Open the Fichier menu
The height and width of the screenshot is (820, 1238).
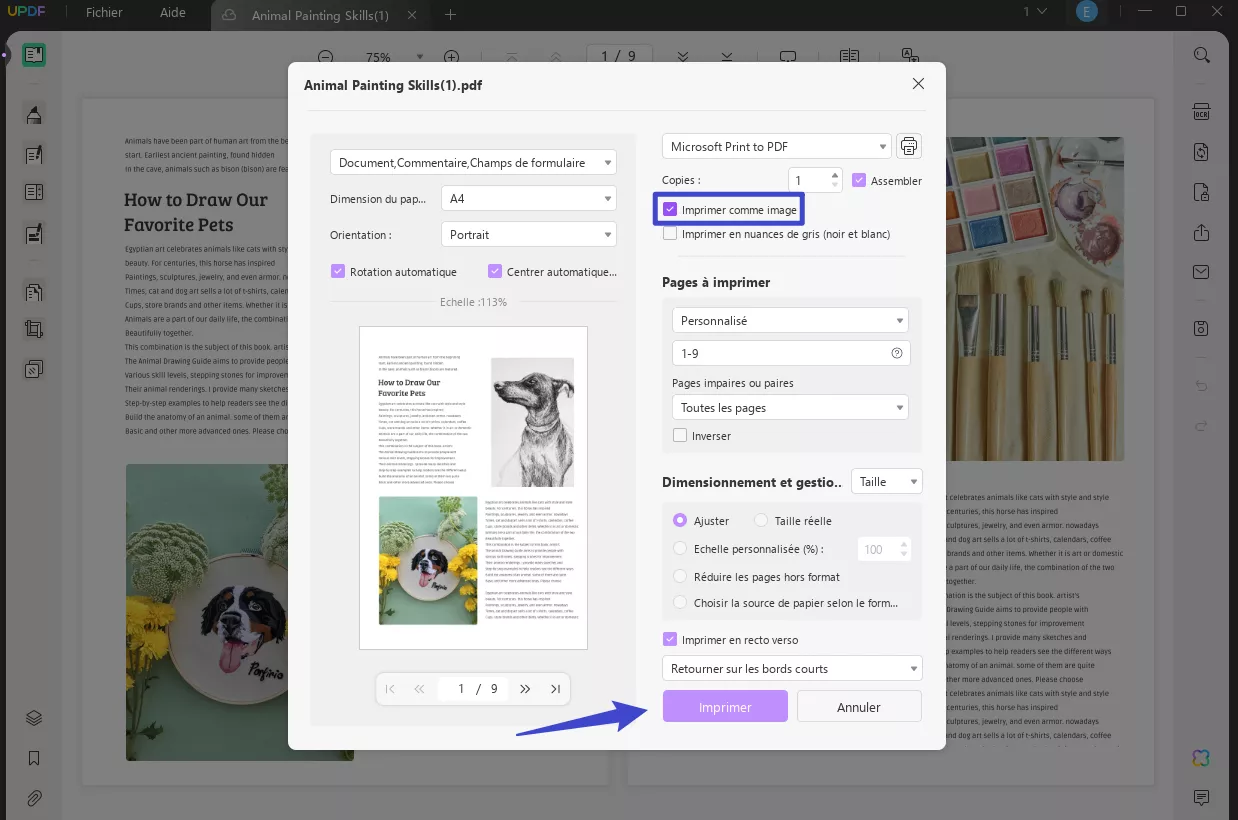click(104, 13)
